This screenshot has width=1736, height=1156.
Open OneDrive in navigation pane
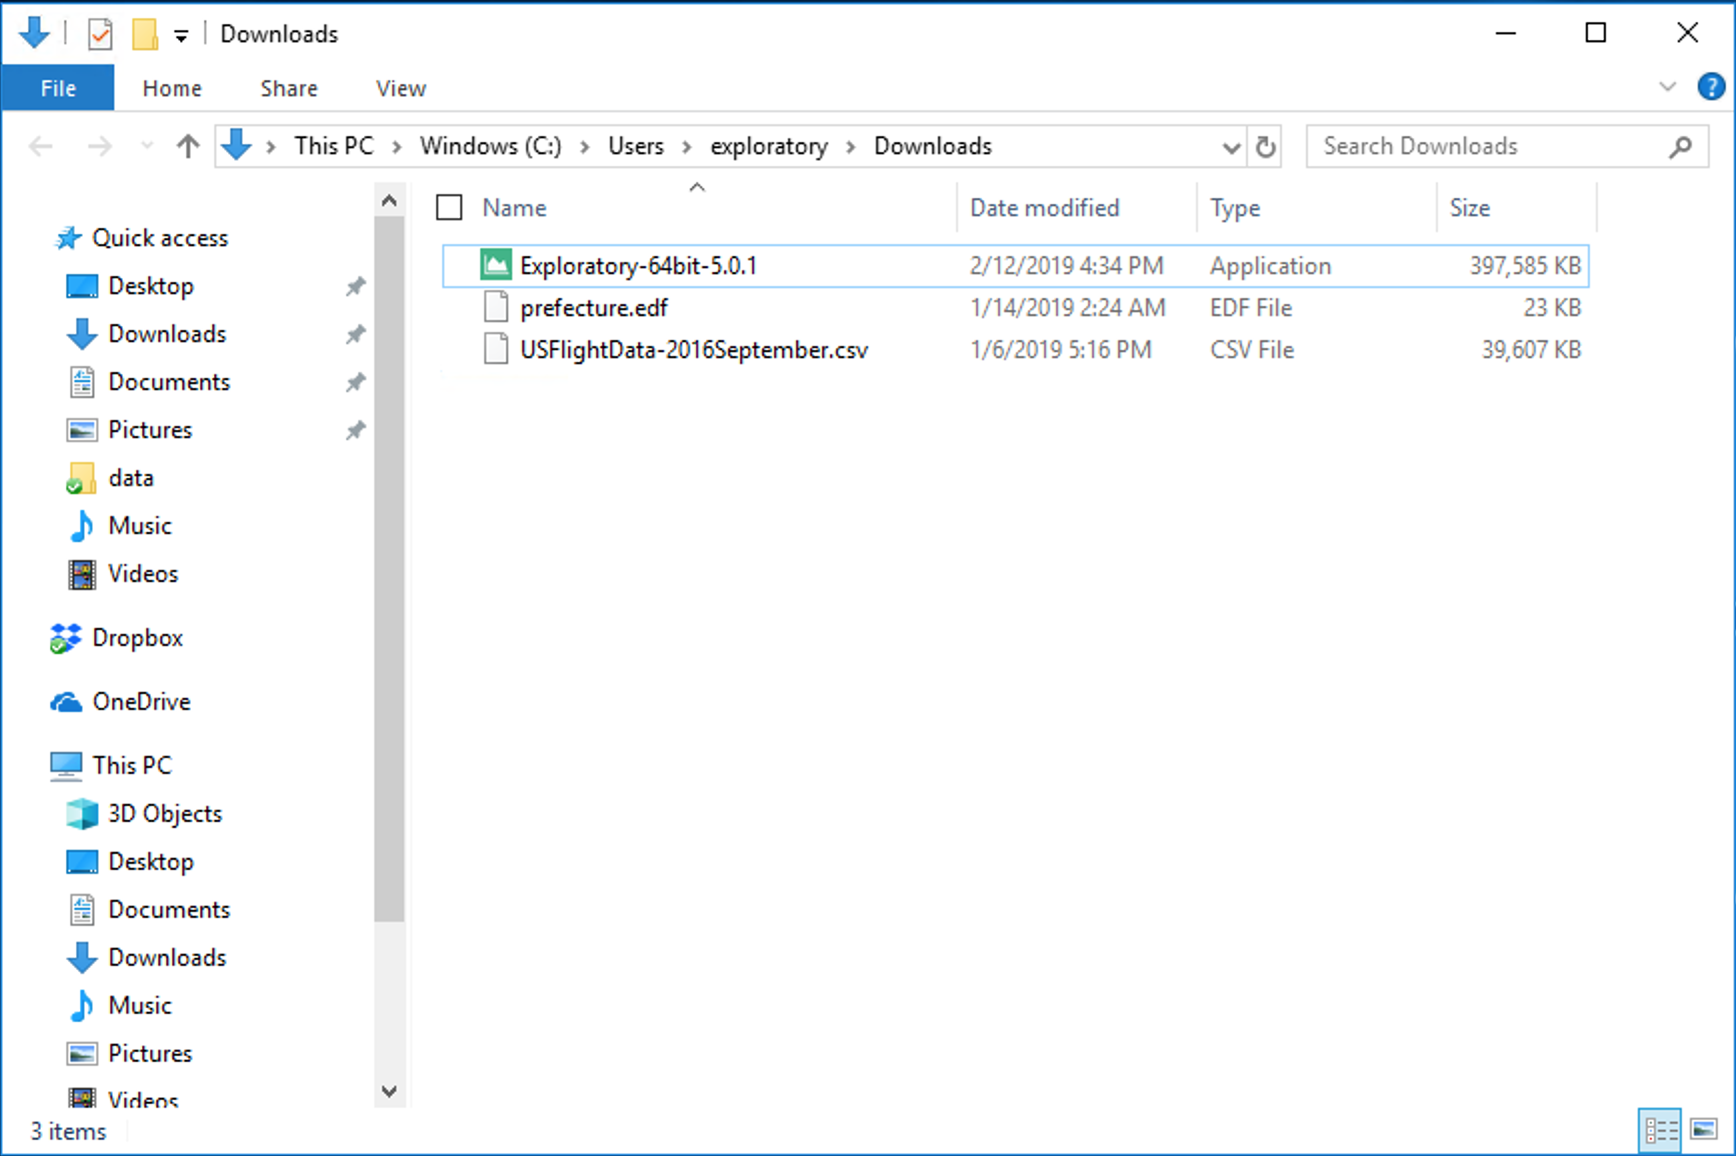click(141, 702)
